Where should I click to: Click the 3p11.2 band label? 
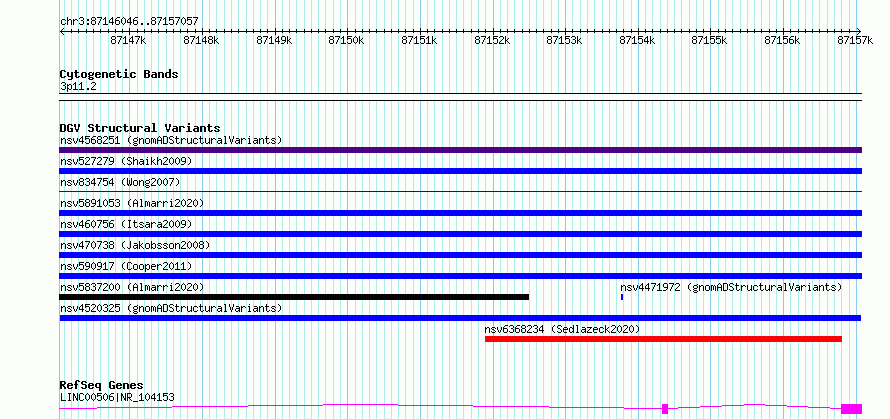point(78,86)
